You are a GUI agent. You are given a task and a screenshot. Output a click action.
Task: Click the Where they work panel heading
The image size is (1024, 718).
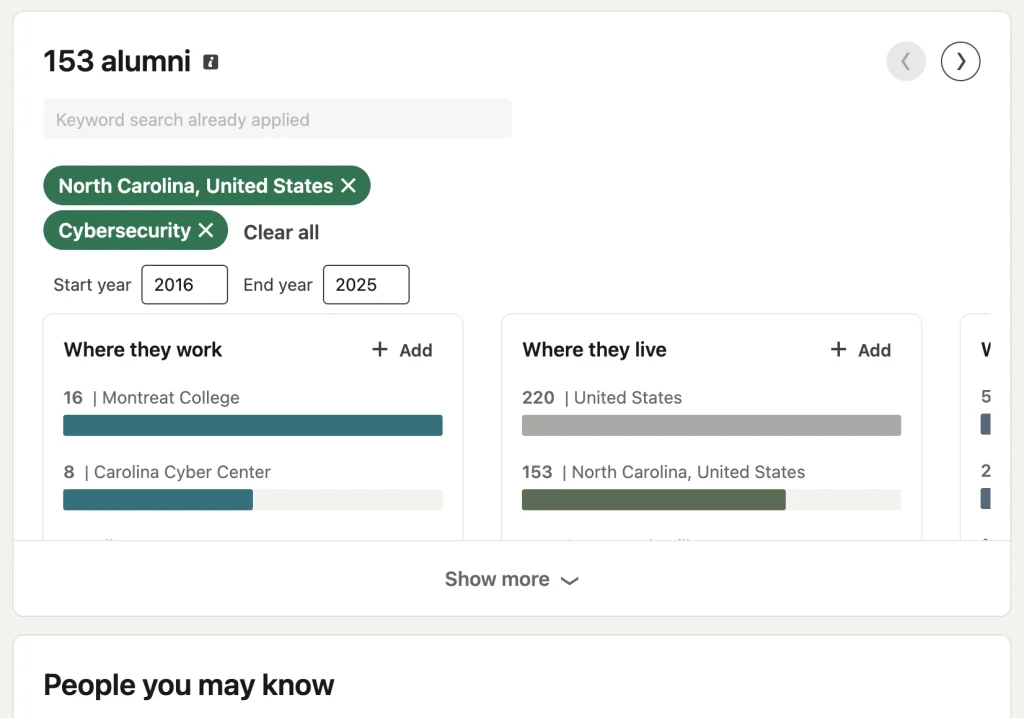point(142,350)
